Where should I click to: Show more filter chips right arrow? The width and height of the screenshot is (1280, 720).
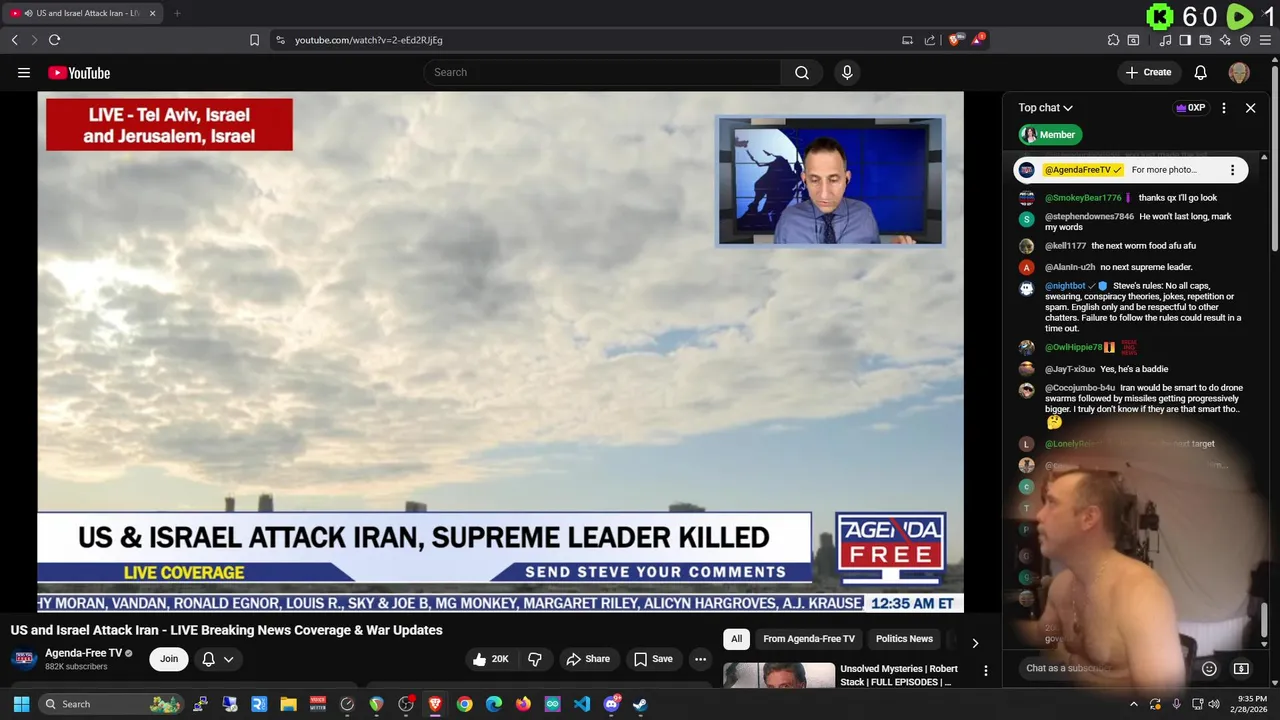[975, 643]
